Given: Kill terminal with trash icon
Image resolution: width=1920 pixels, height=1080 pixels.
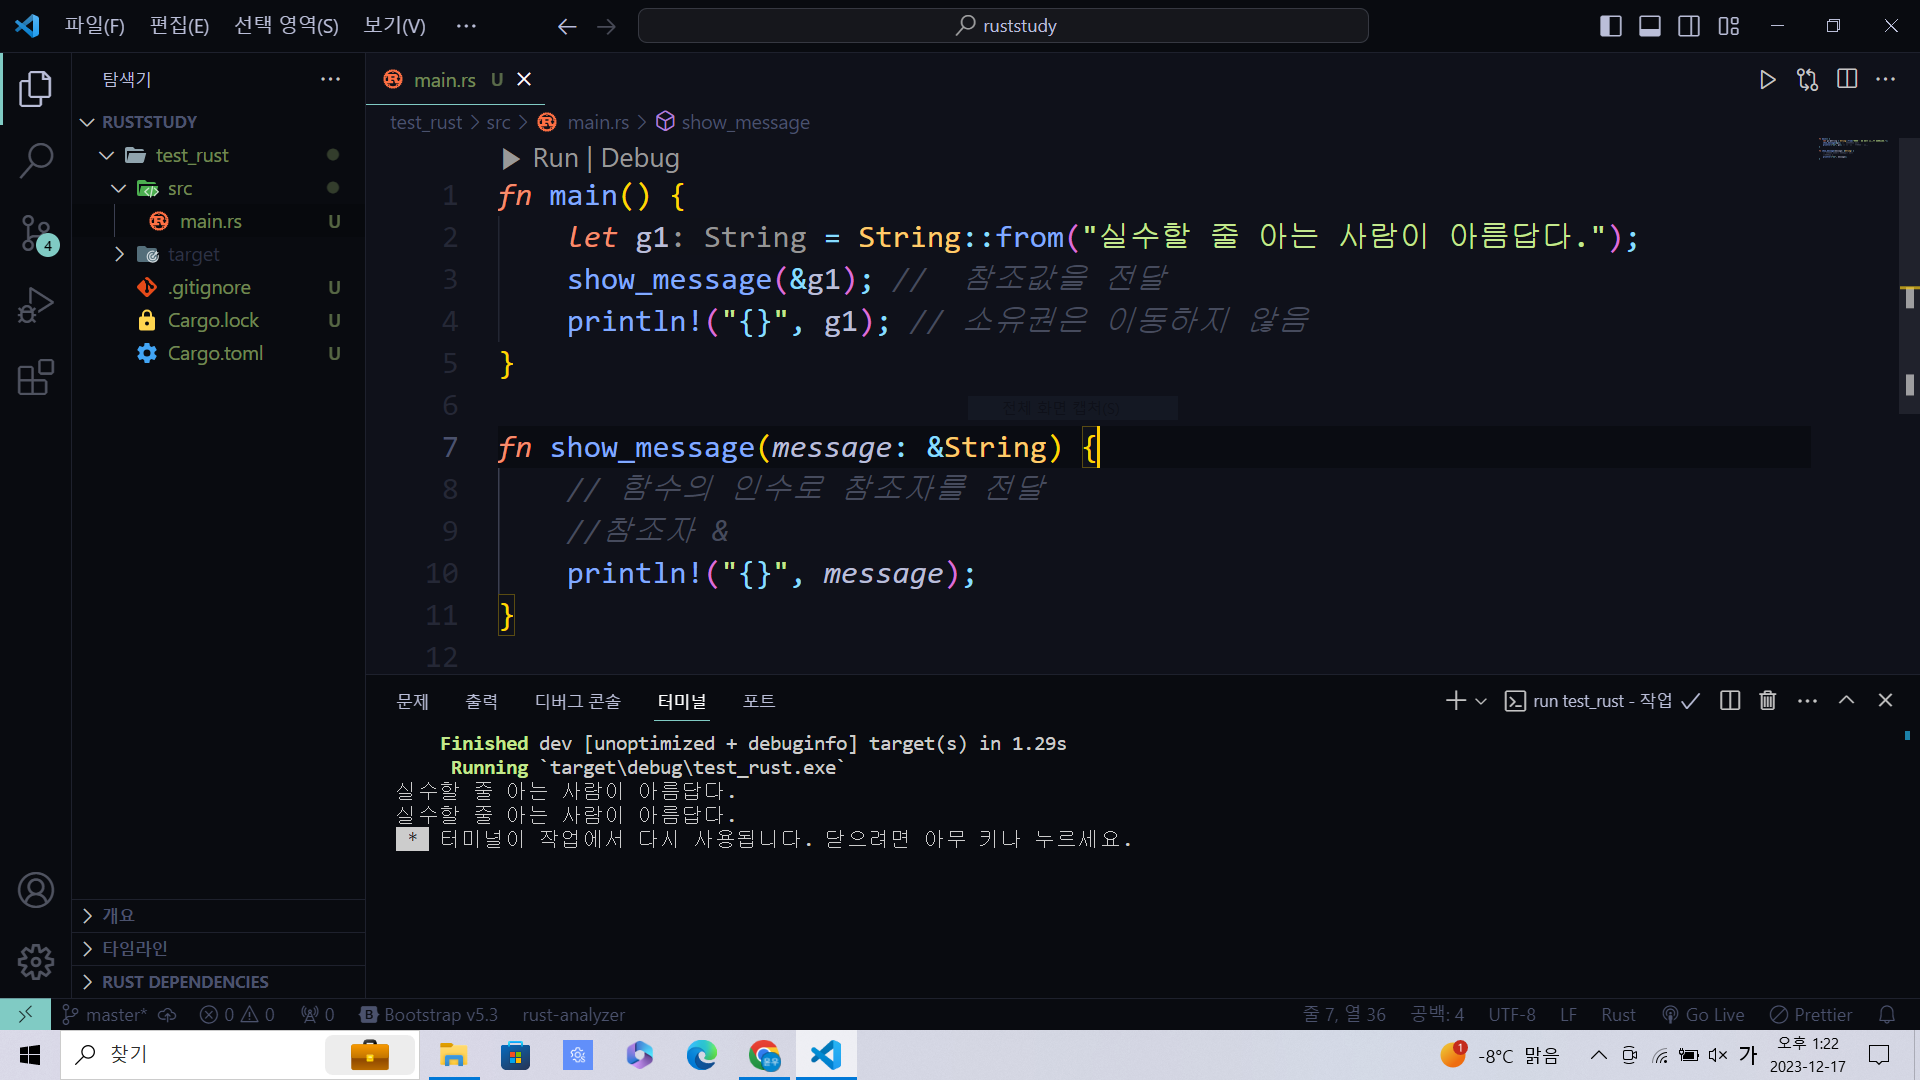Looking at the screenshot, I should click(x=1768, y=701).
